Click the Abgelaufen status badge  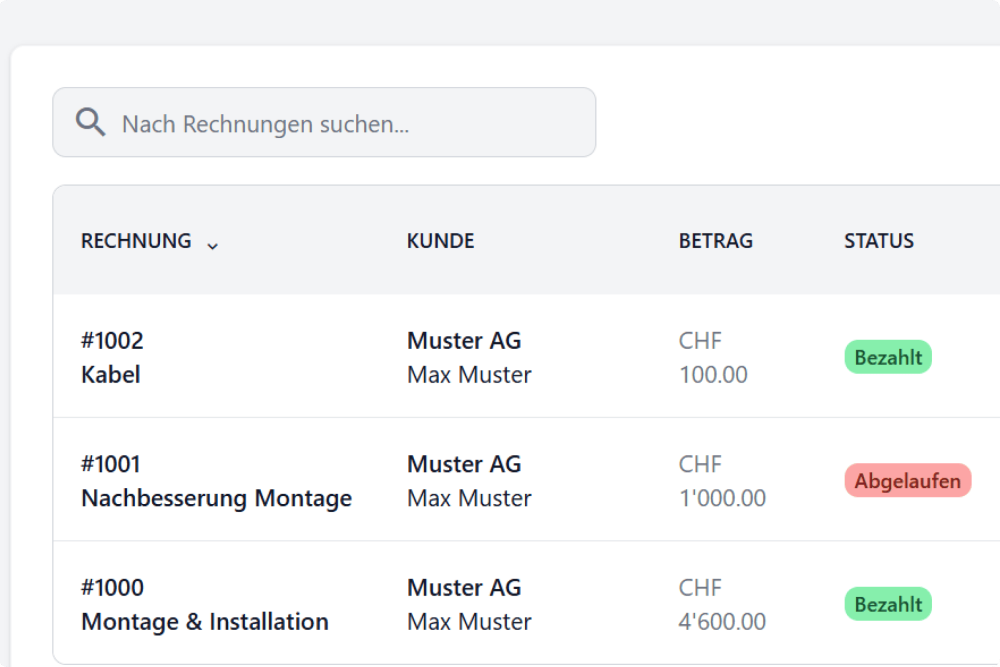(x=907, y=481)
